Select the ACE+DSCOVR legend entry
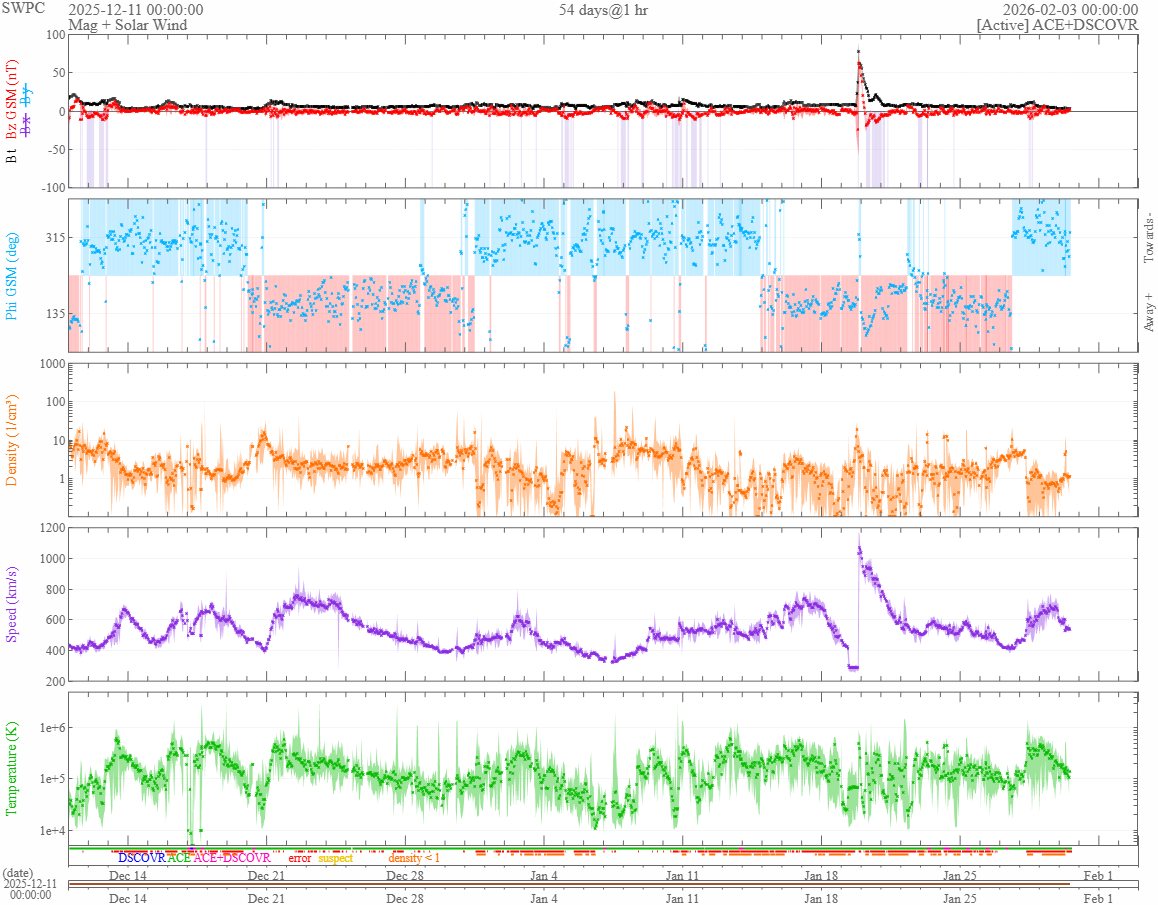1158x905 pixels. click(232, 858)
